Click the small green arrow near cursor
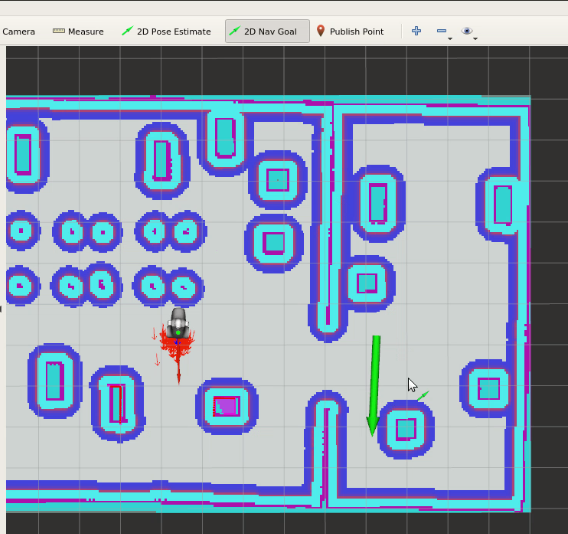Viewport: 568px width, 534px height. coord(423,396)
